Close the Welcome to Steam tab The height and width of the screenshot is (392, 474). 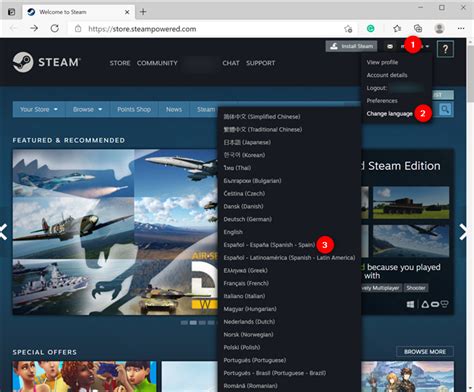[127, 12]
